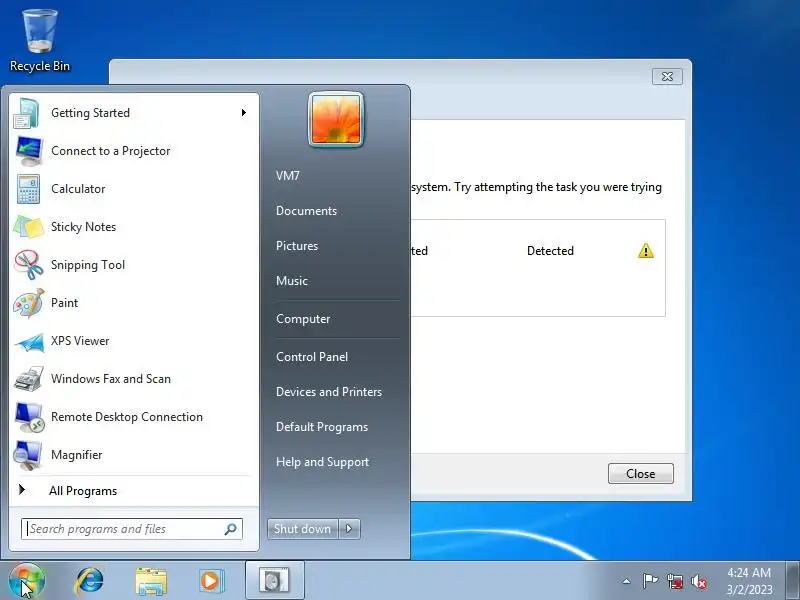The width and height of the screenshot is (800, 600).
Task: Open Default Programs
Action: click(321, 427)
